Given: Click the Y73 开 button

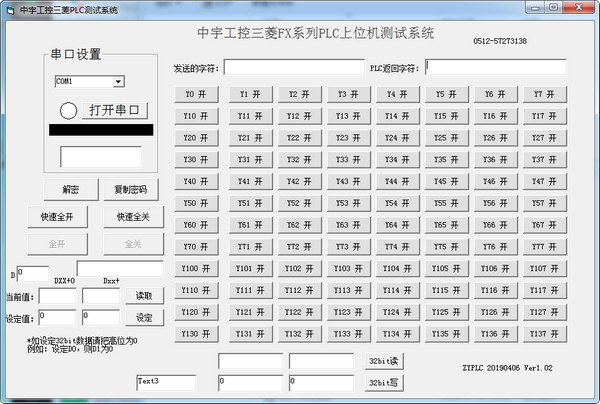Looking at the screenshot, I should pos(349,247).
